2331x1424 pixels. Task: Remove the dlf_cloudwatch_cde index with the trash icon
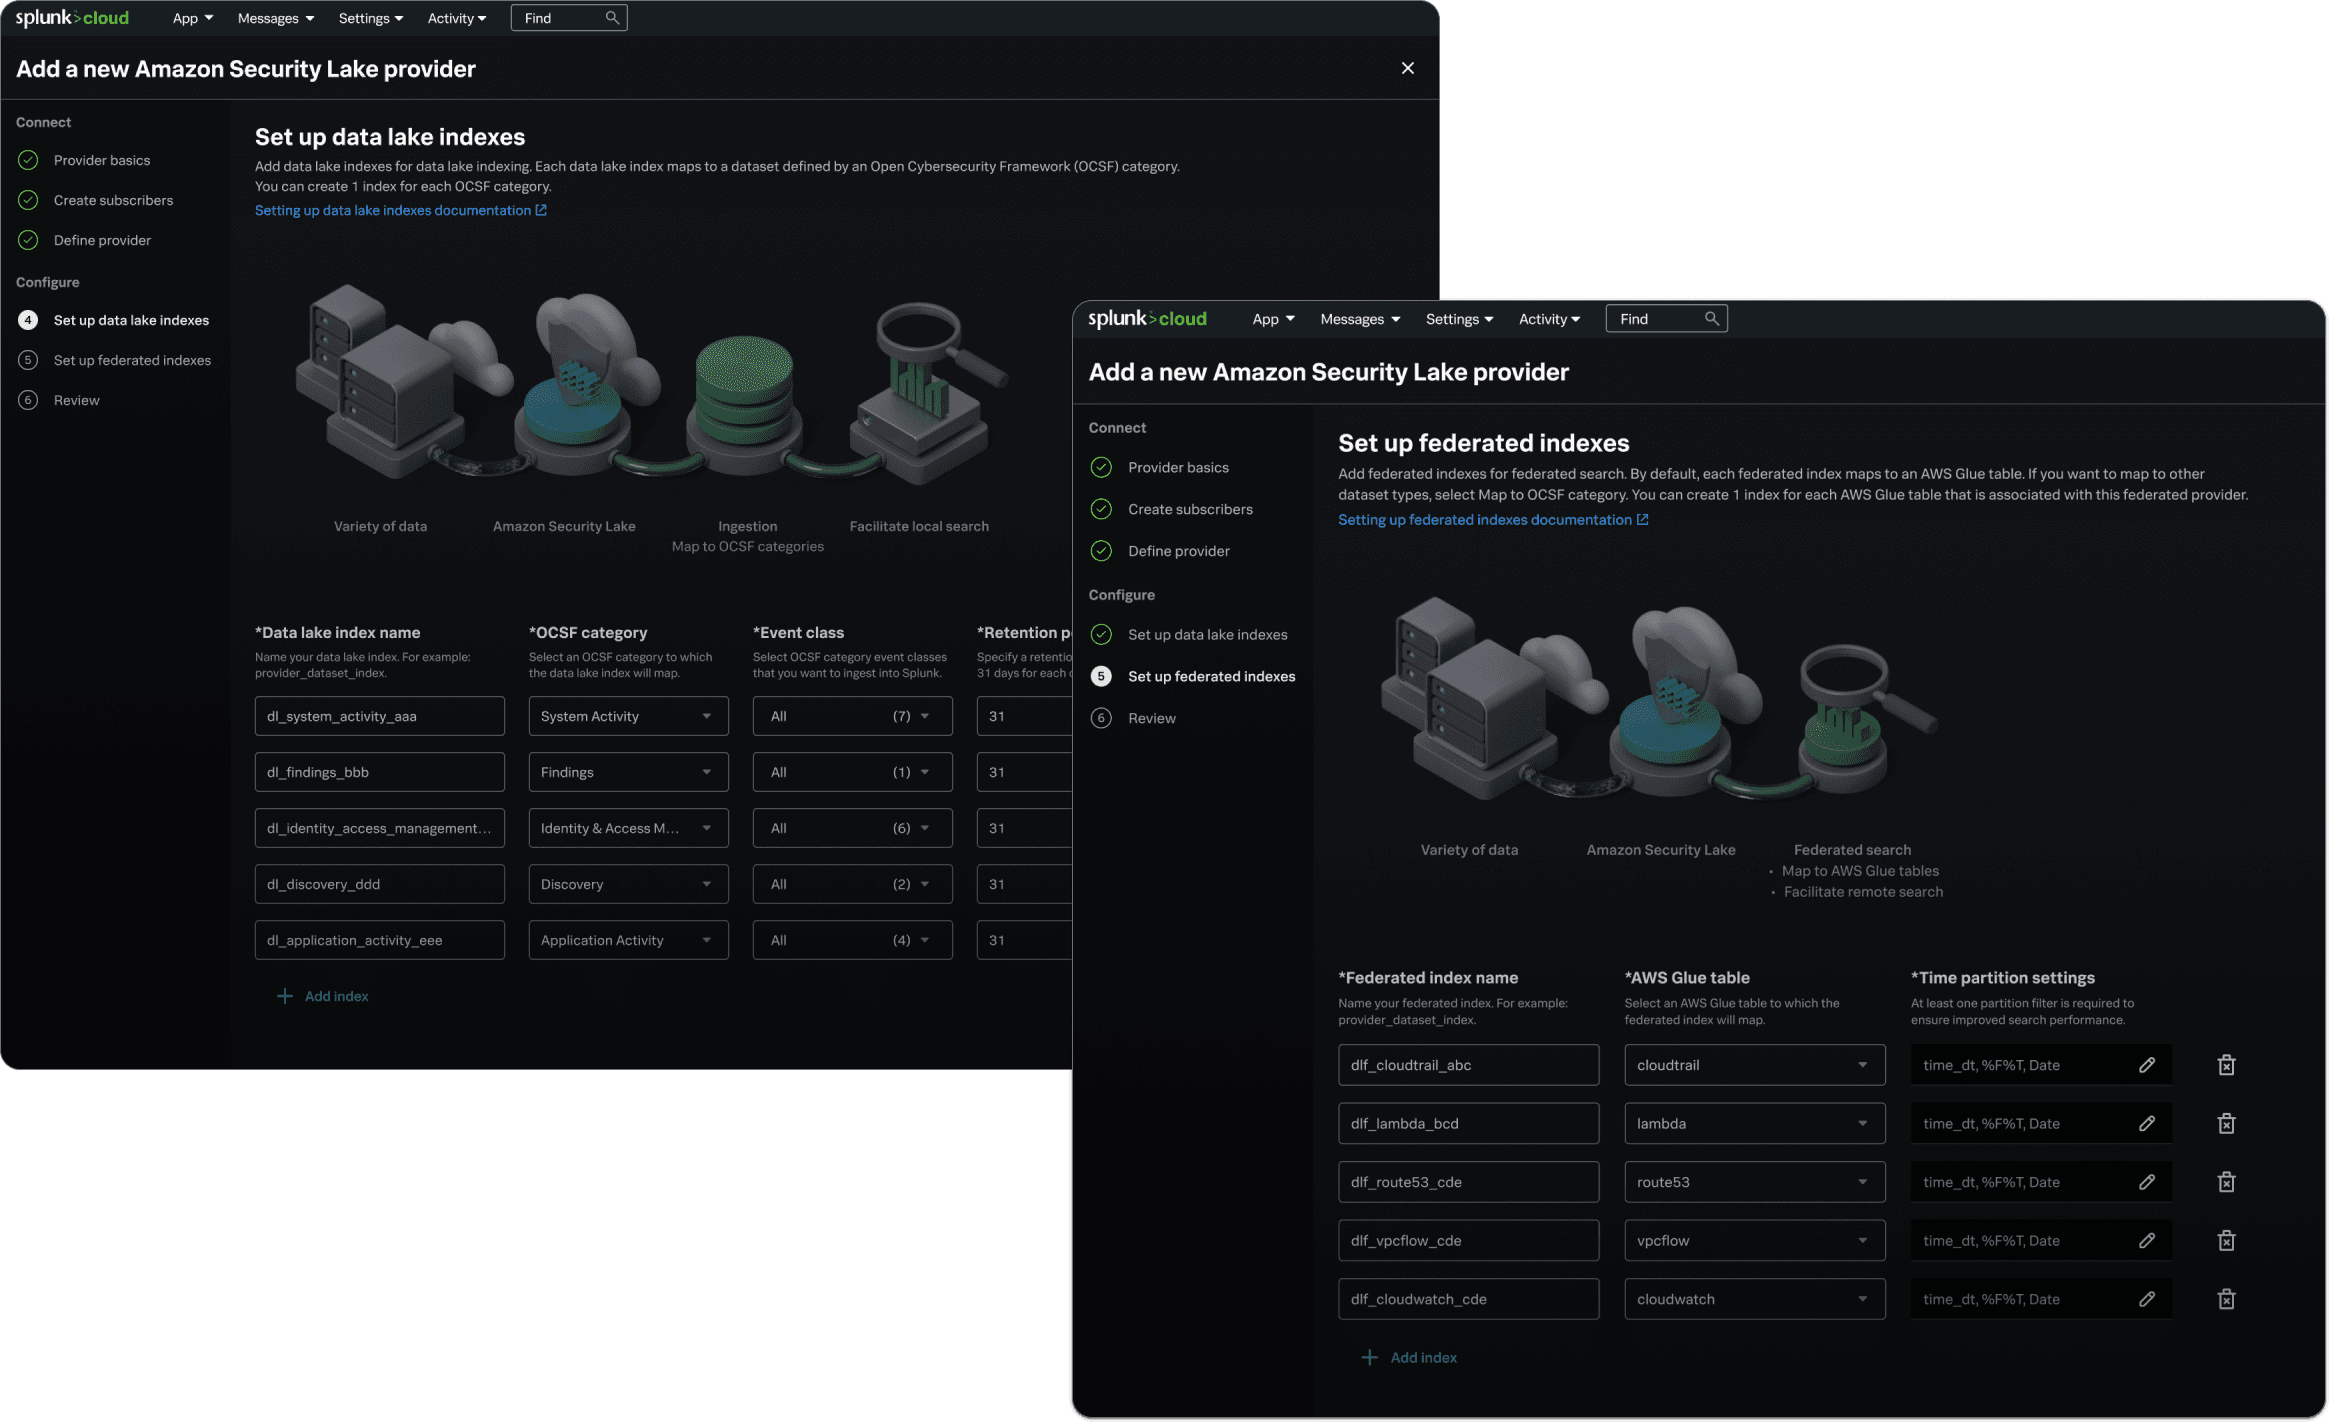pos(2226,1299)
